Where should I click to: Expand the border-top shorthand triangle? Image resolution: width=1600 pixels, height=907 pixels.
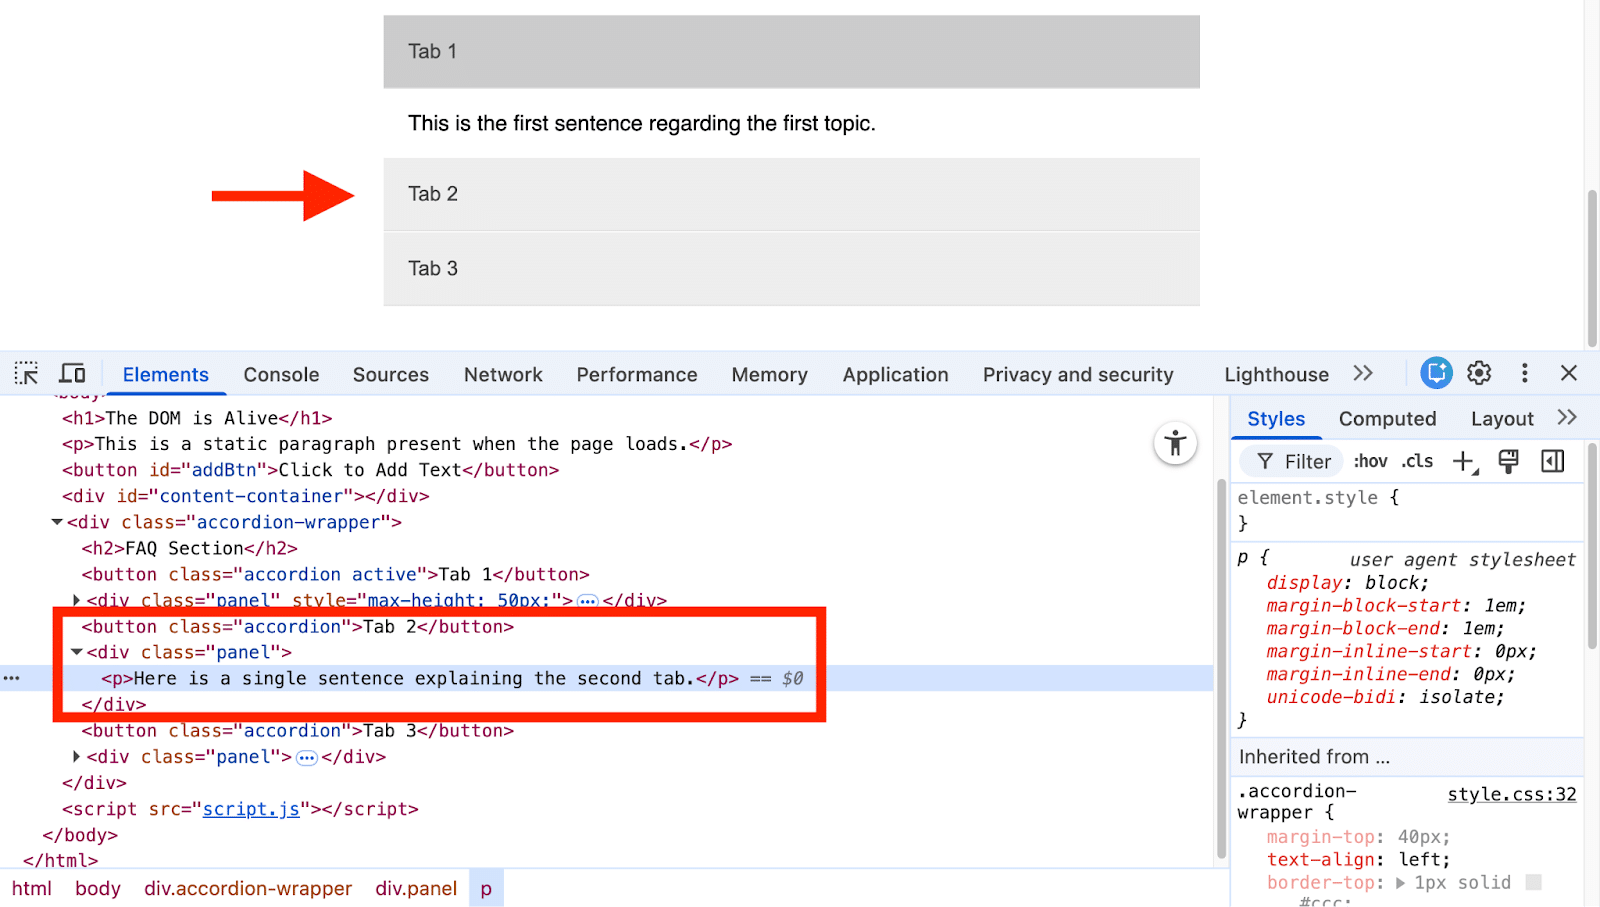click(x=1400, y=883)
